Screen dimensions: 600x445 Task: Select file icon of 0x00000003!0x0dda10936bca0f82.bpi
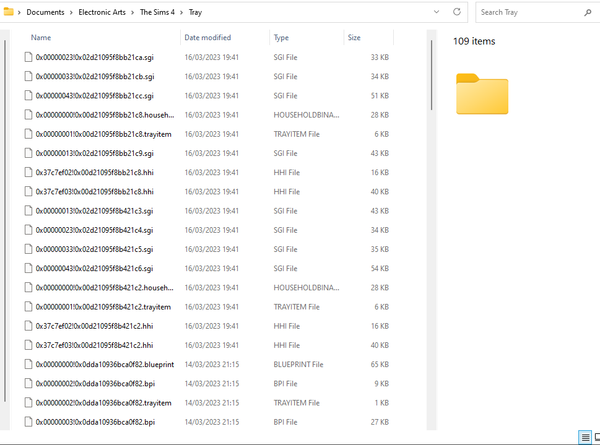point(28,422)
